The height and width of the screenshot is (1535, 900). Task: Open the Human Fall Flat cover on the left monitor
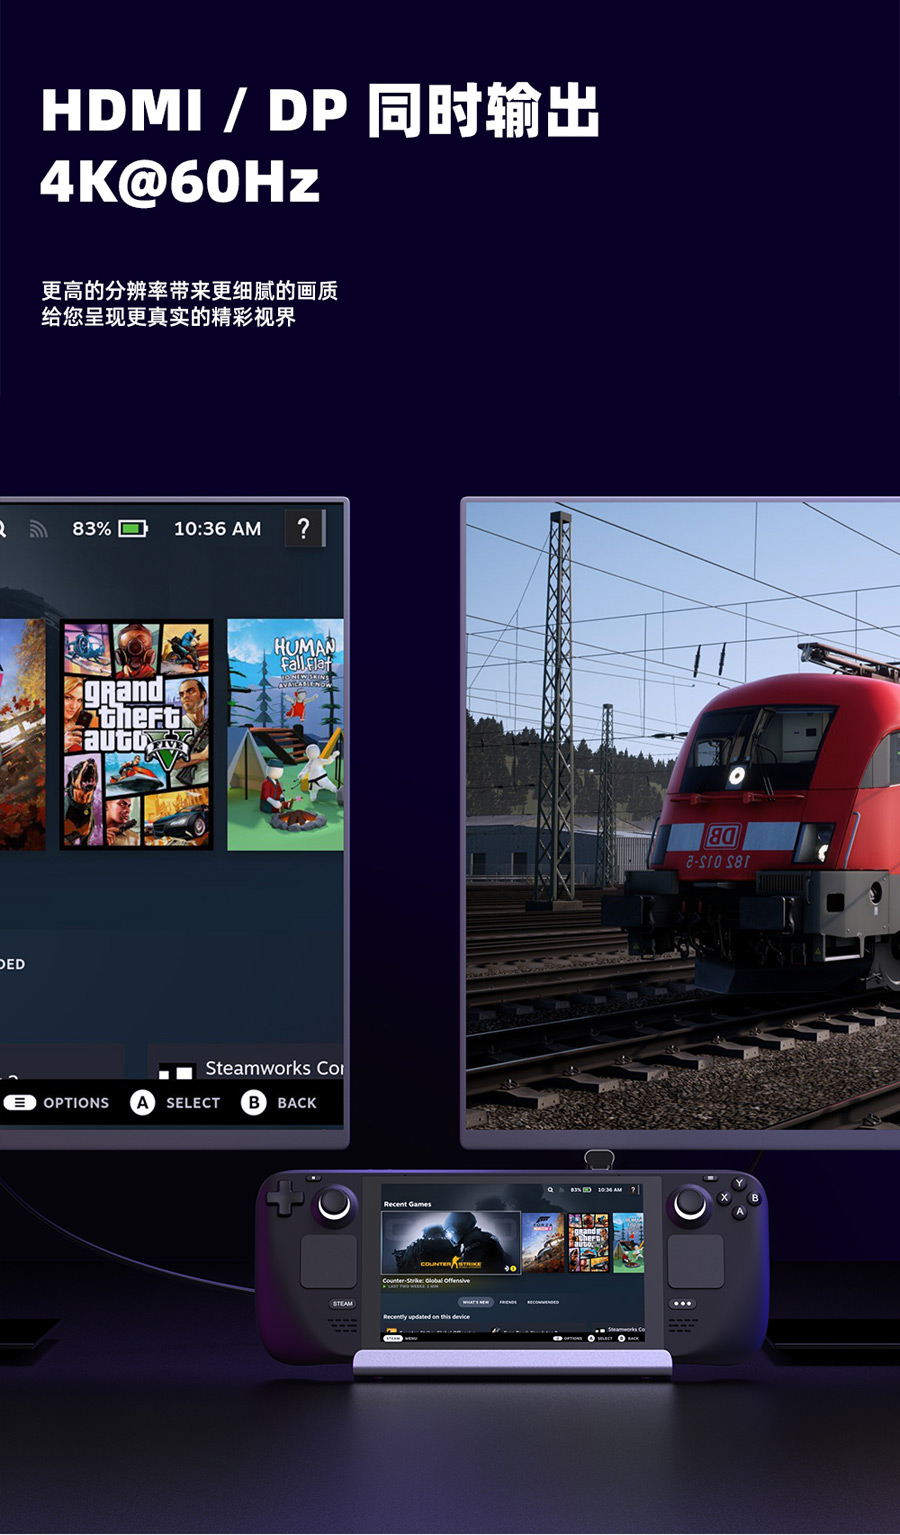[286, 735]
